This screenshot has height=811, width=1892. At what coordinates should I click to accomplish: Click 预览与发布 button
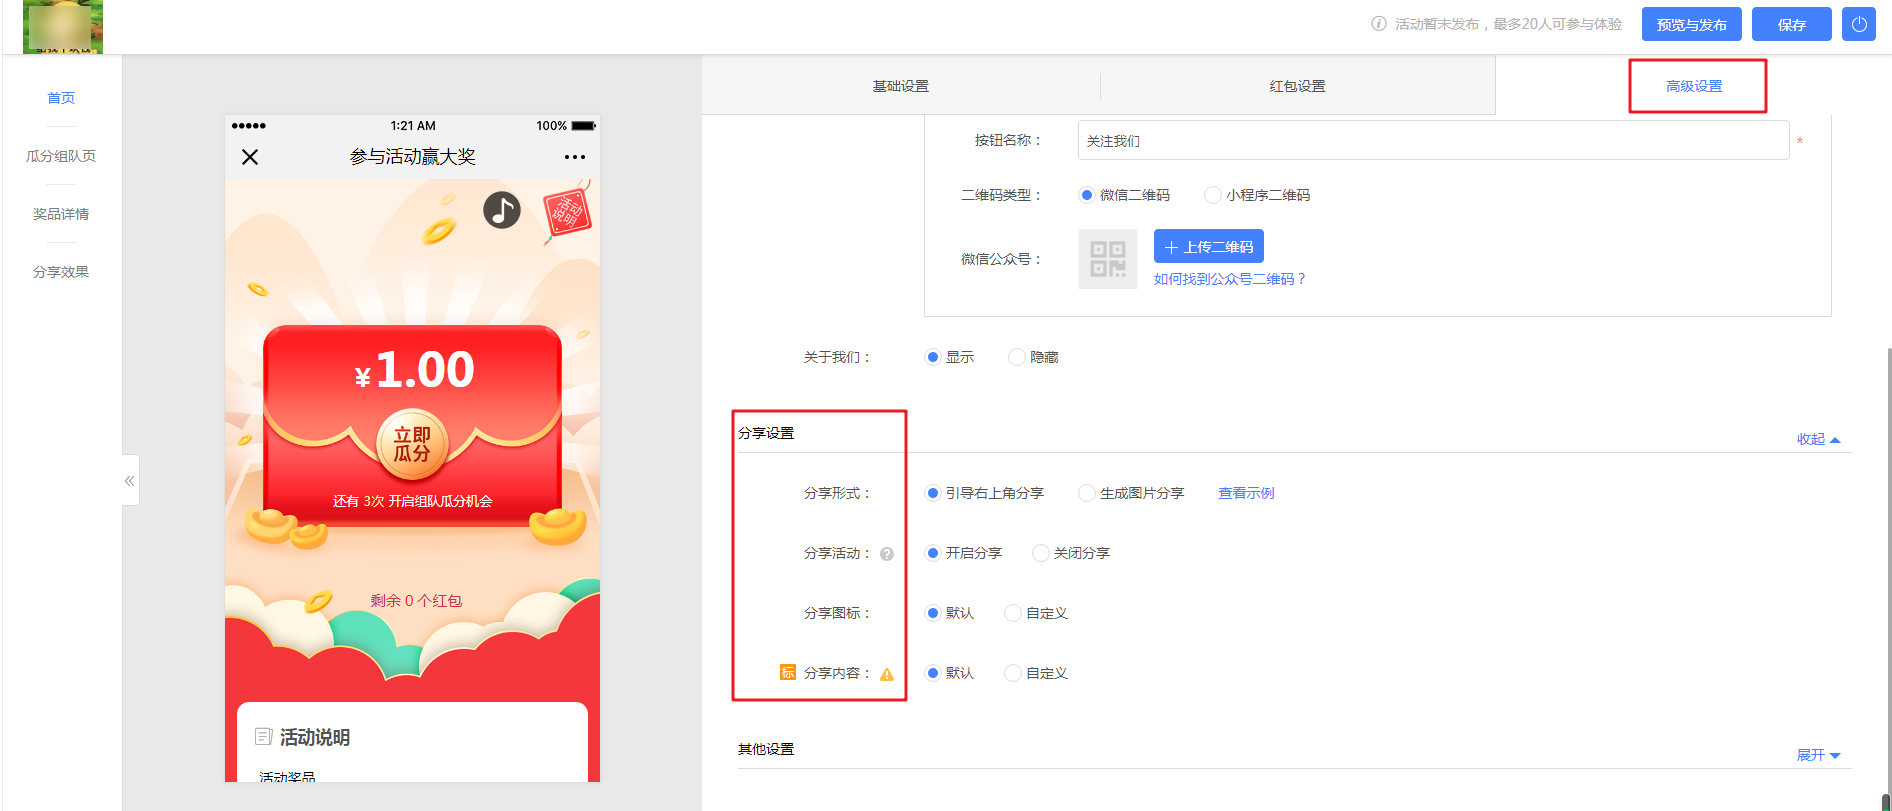tap(1691, 24)
